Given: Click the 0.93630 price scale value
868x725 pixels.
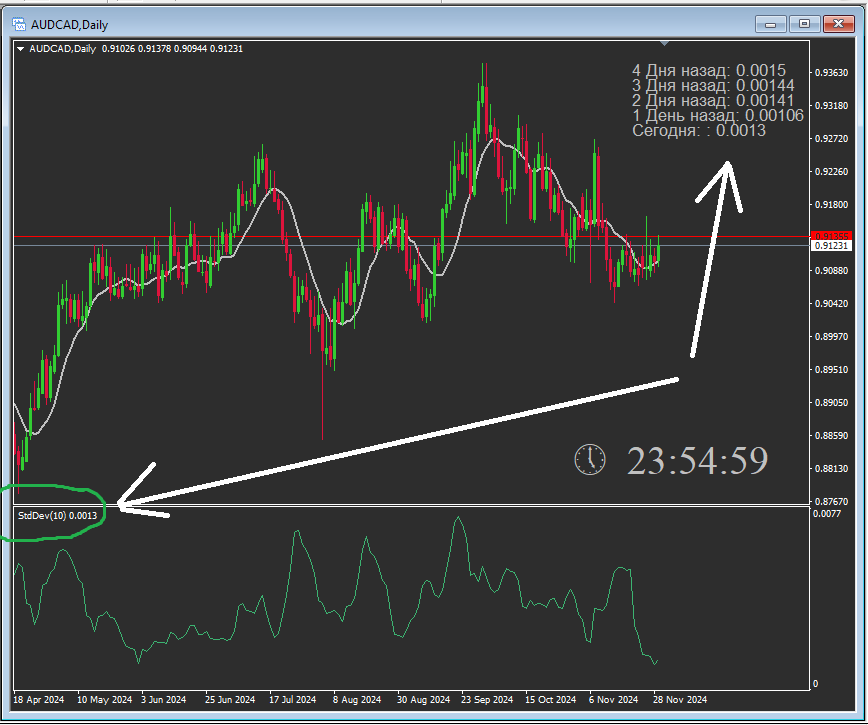Looking at the screenshot, I should pos(831,72).
